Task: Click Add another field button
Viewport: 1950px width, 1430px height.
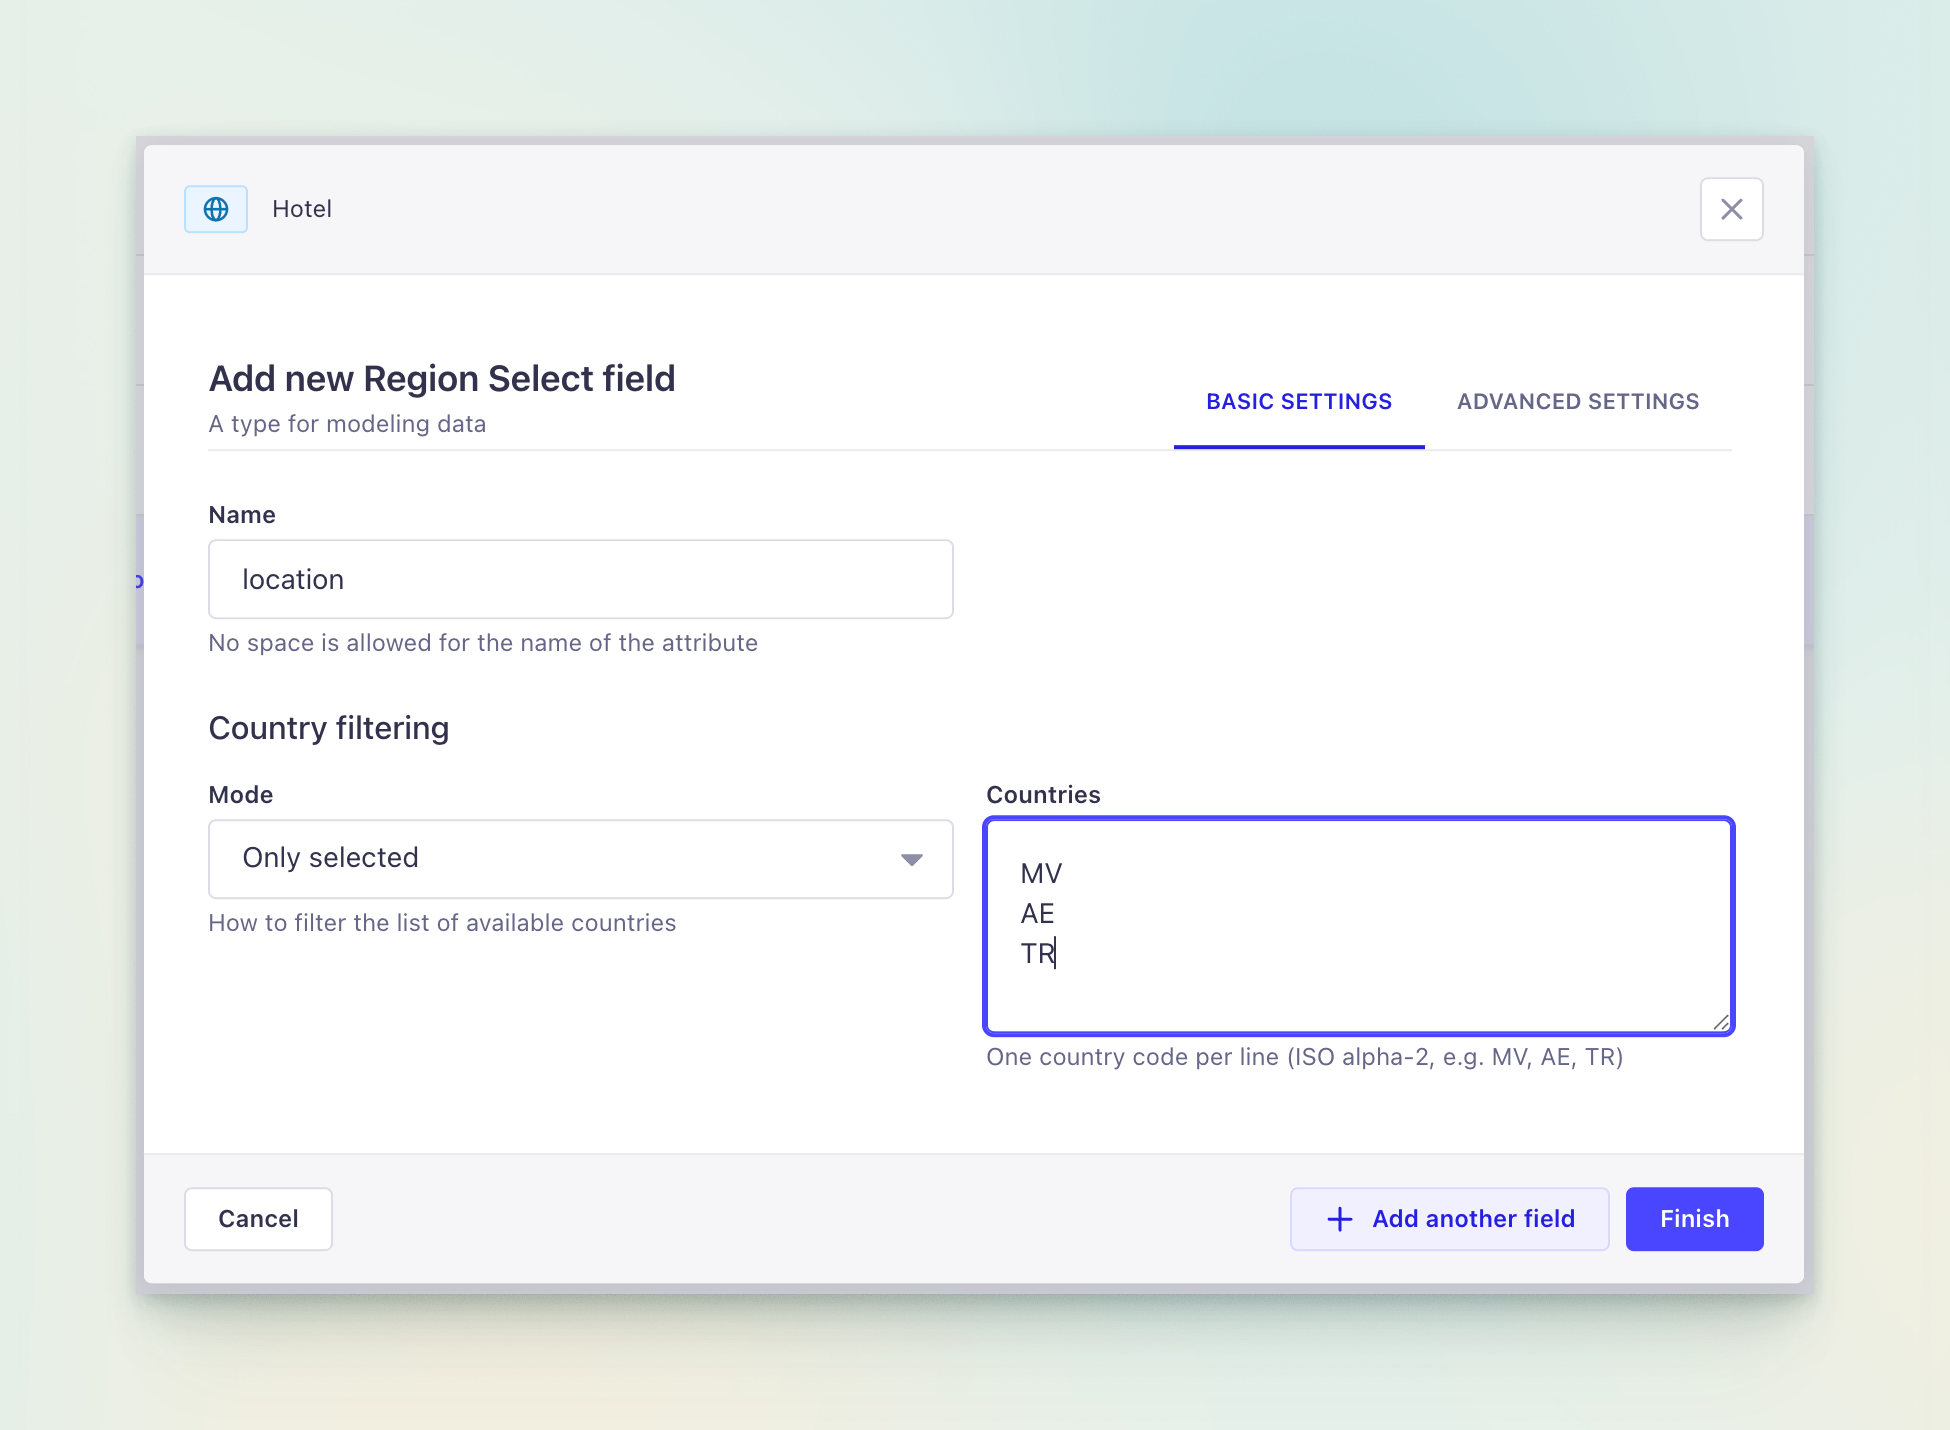Action: [x=1449, y=1219]
